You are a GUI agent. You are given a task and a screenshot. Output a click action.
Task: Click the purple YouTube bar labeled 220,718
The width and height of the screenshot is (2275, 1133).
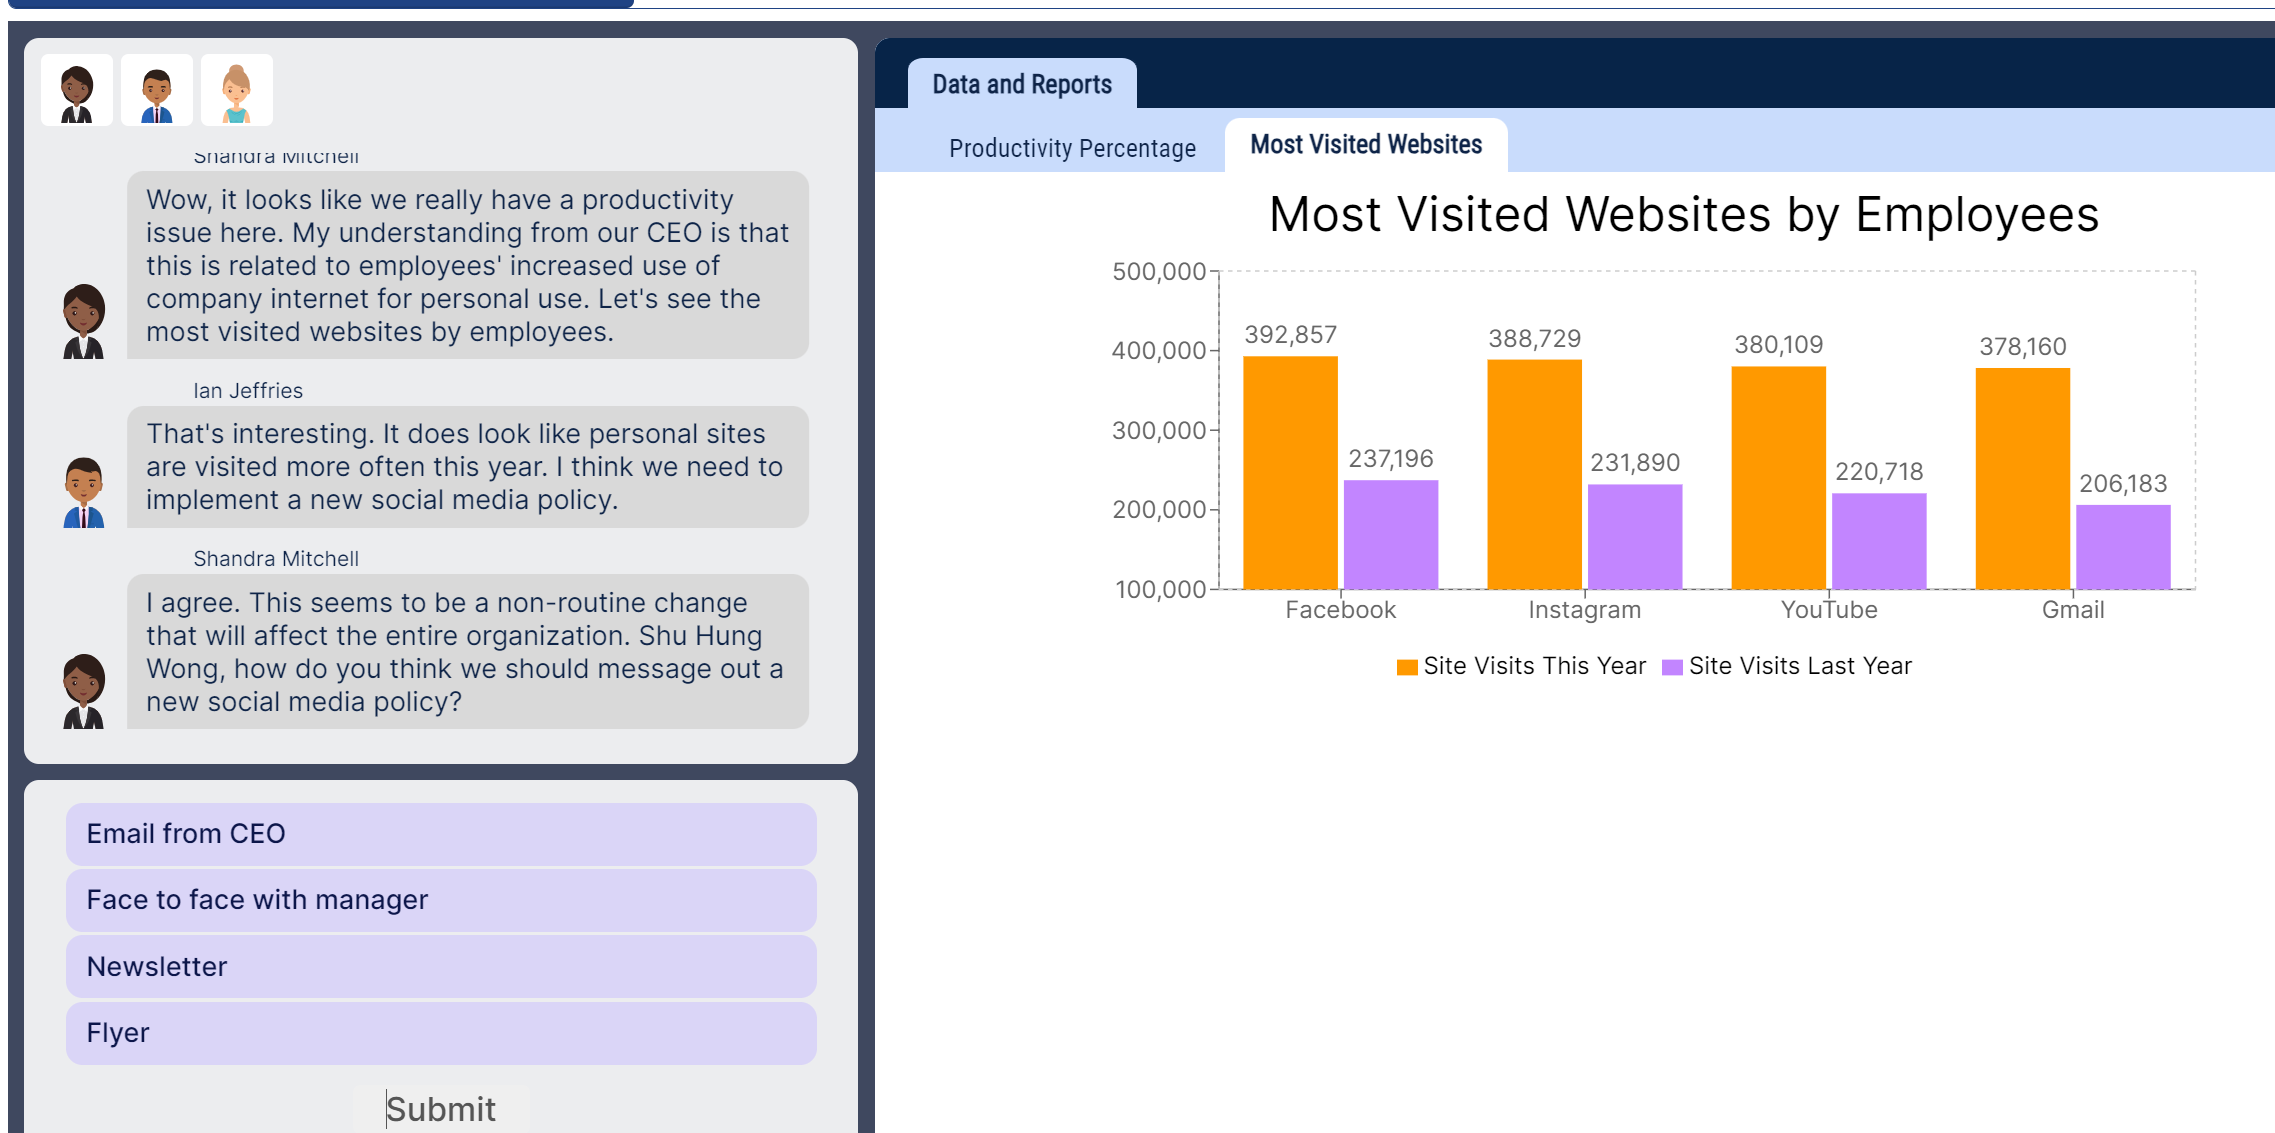point(1879,541)
